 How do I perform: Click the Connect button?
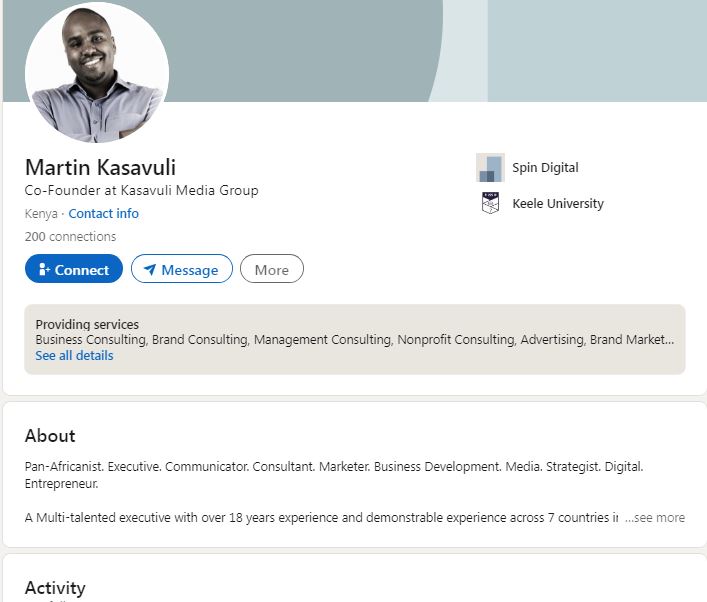point(73,269)
